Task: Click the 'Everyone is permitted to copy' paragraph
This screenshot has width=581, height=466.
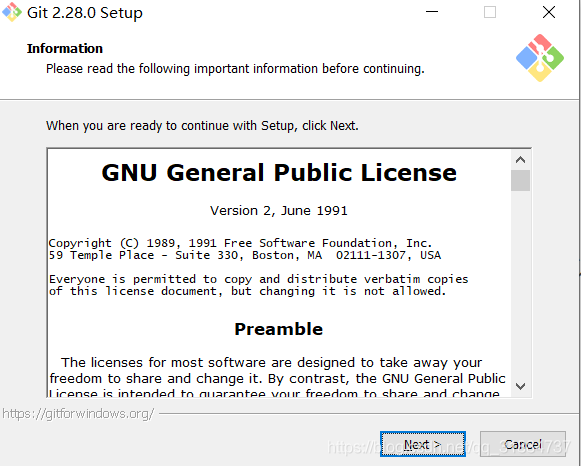Action: pos(259,285)
